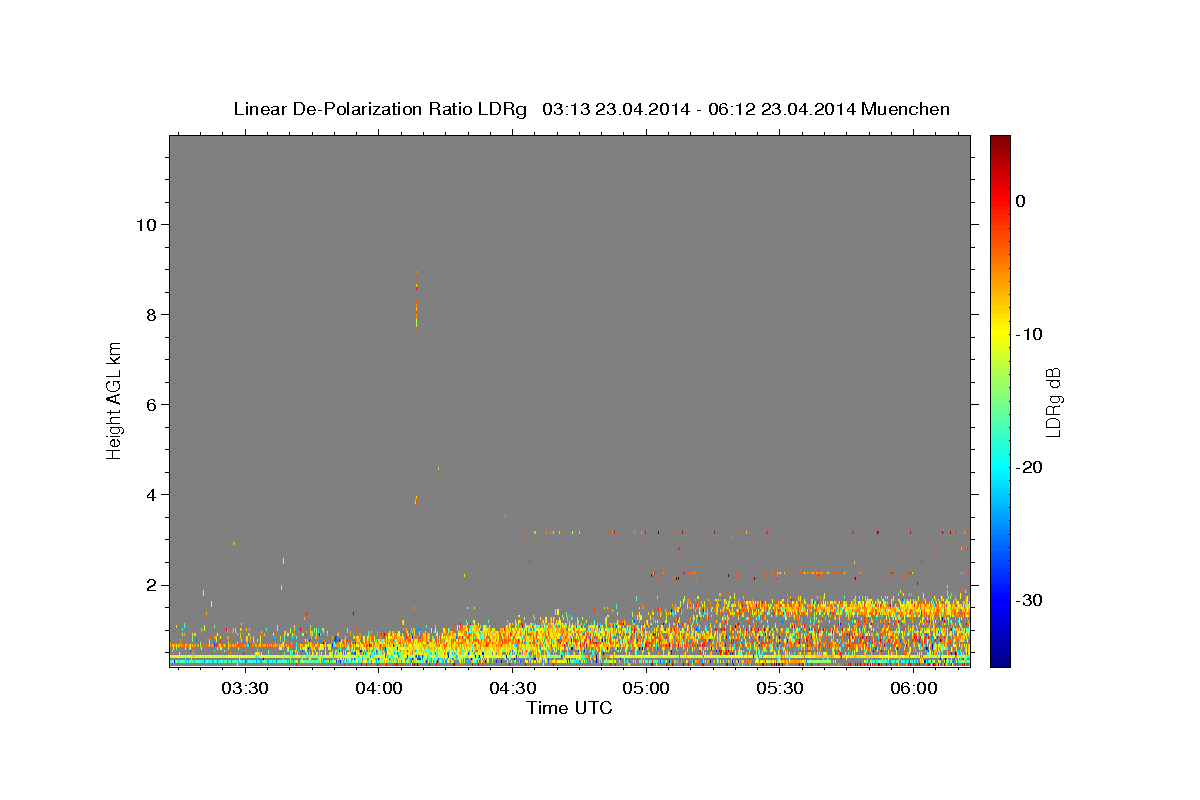Screen dimensions: 1200x800
Task: Click the 'Time UTC' axis label
Action: (569, 708)
